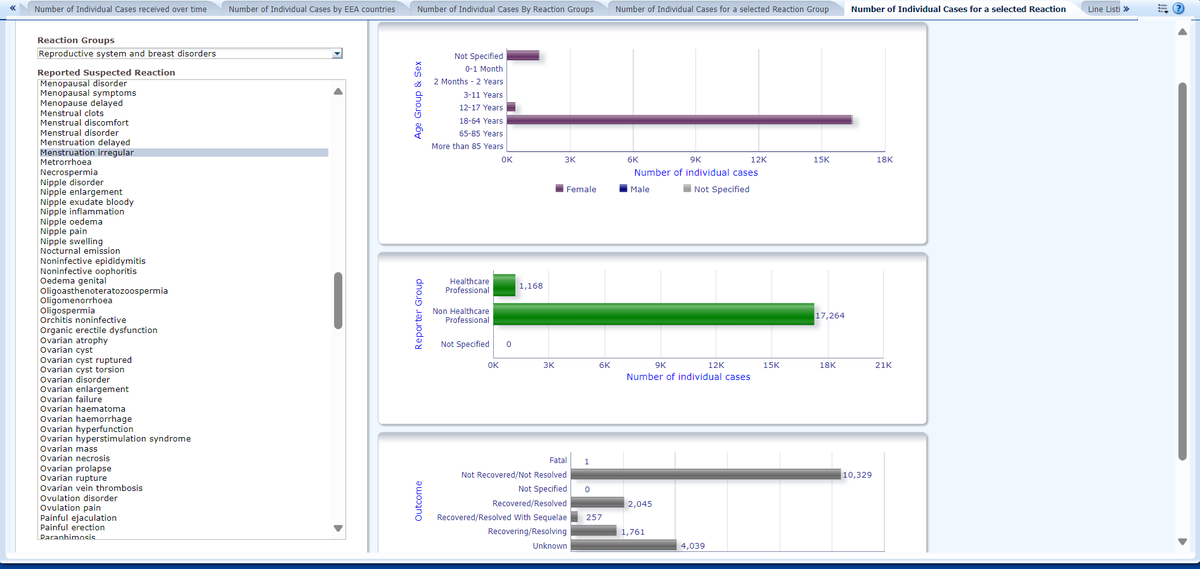Open the Reaction Groups dropdown
The height and width of the screenshot is (569, 1200).
point(336,53)
